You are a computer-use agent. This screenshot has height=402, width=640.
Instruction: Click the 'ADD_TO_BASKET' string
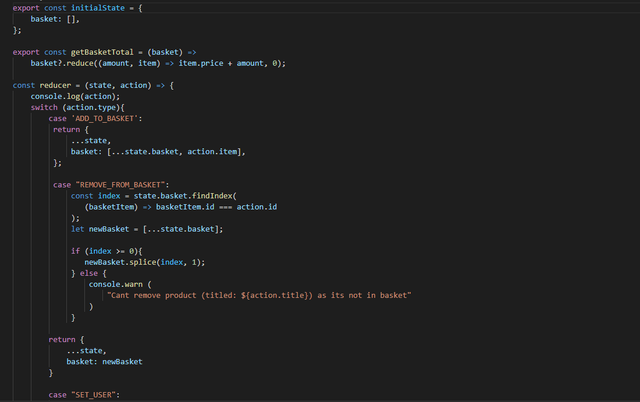pyautogui.click(x=104, y=118)
